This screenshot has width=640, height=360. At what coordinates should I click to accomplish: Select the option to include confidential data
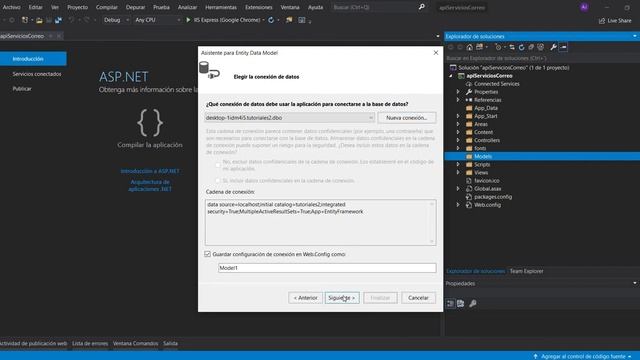[x=218, y=180]
